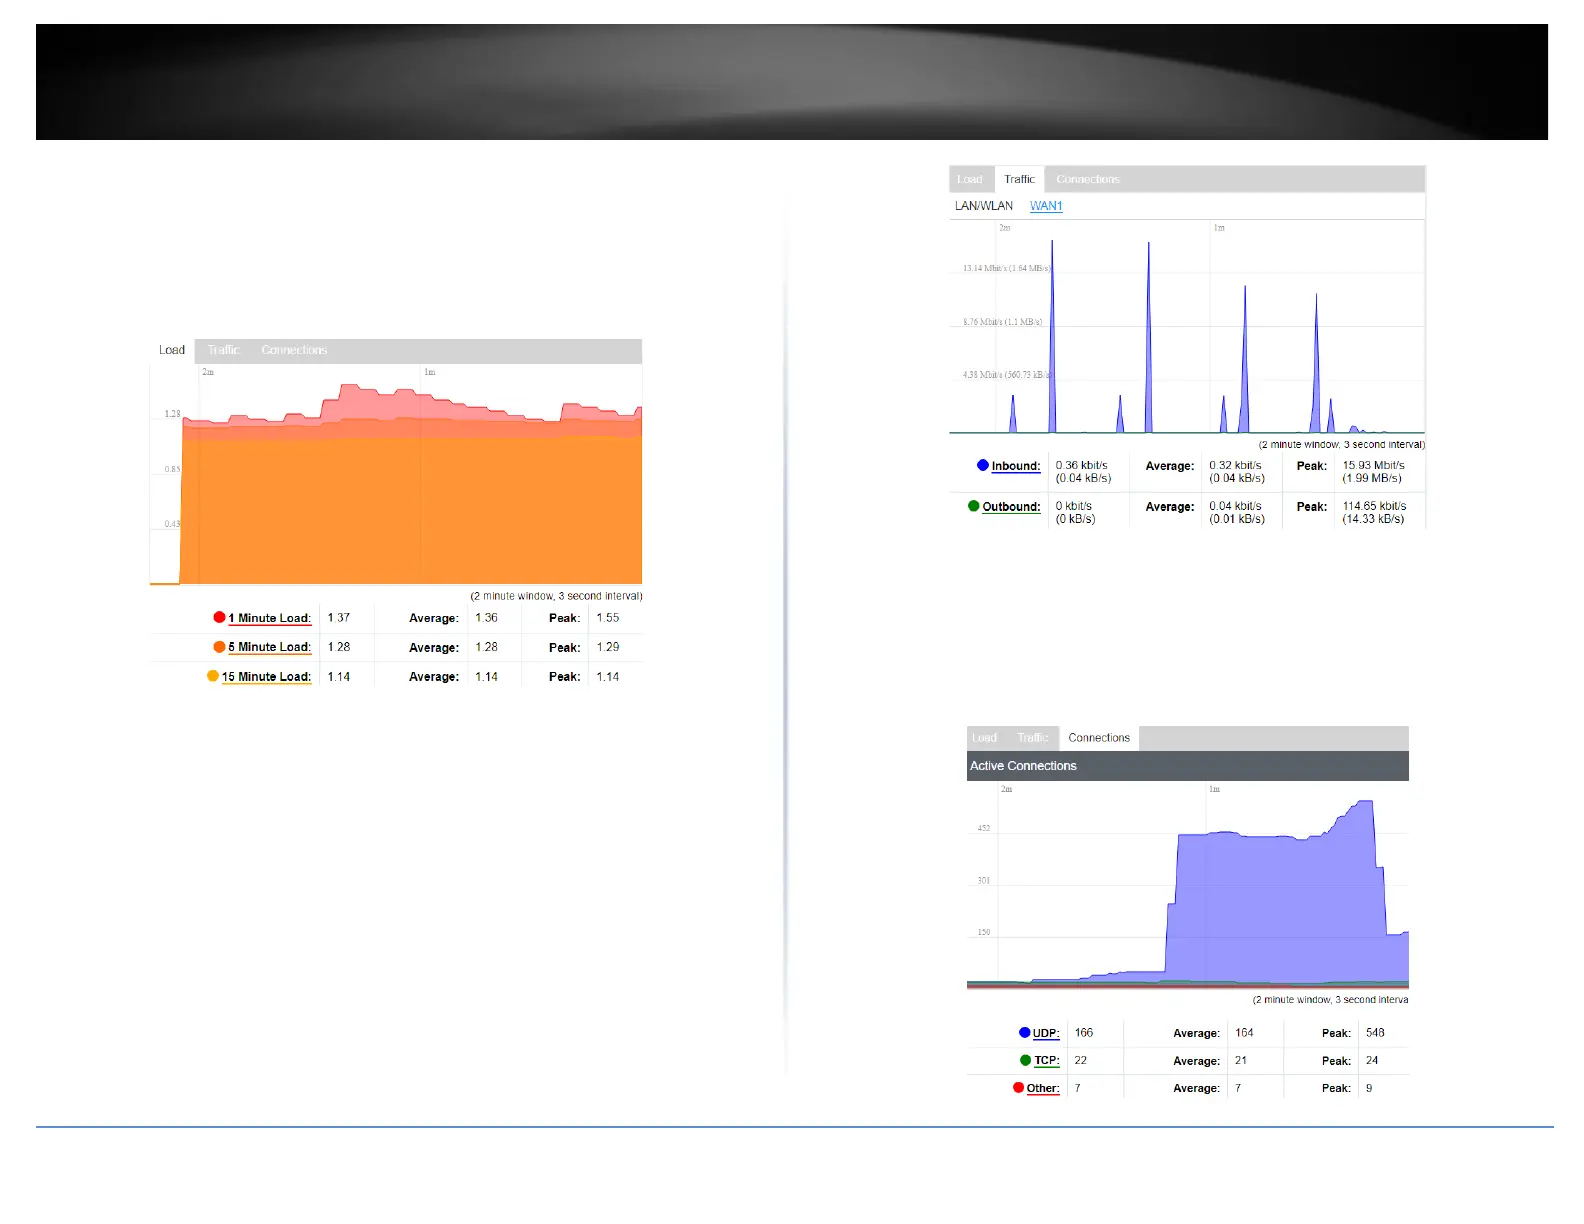Click the 1 Minute Load value 1.37
Viewport: 1584px width, 1224px height.
click(339, 618)
